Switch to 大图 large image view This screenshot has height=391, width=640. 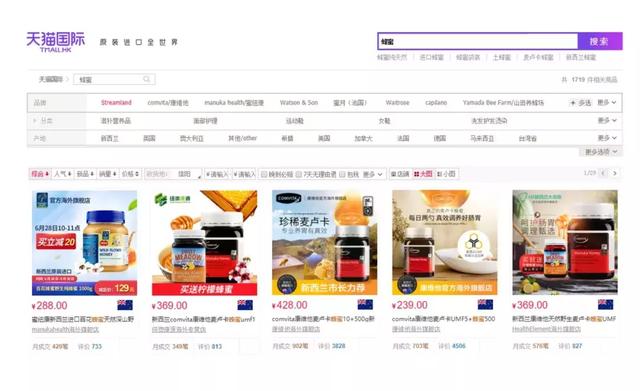pyautogui.click(x=423, y=174)
